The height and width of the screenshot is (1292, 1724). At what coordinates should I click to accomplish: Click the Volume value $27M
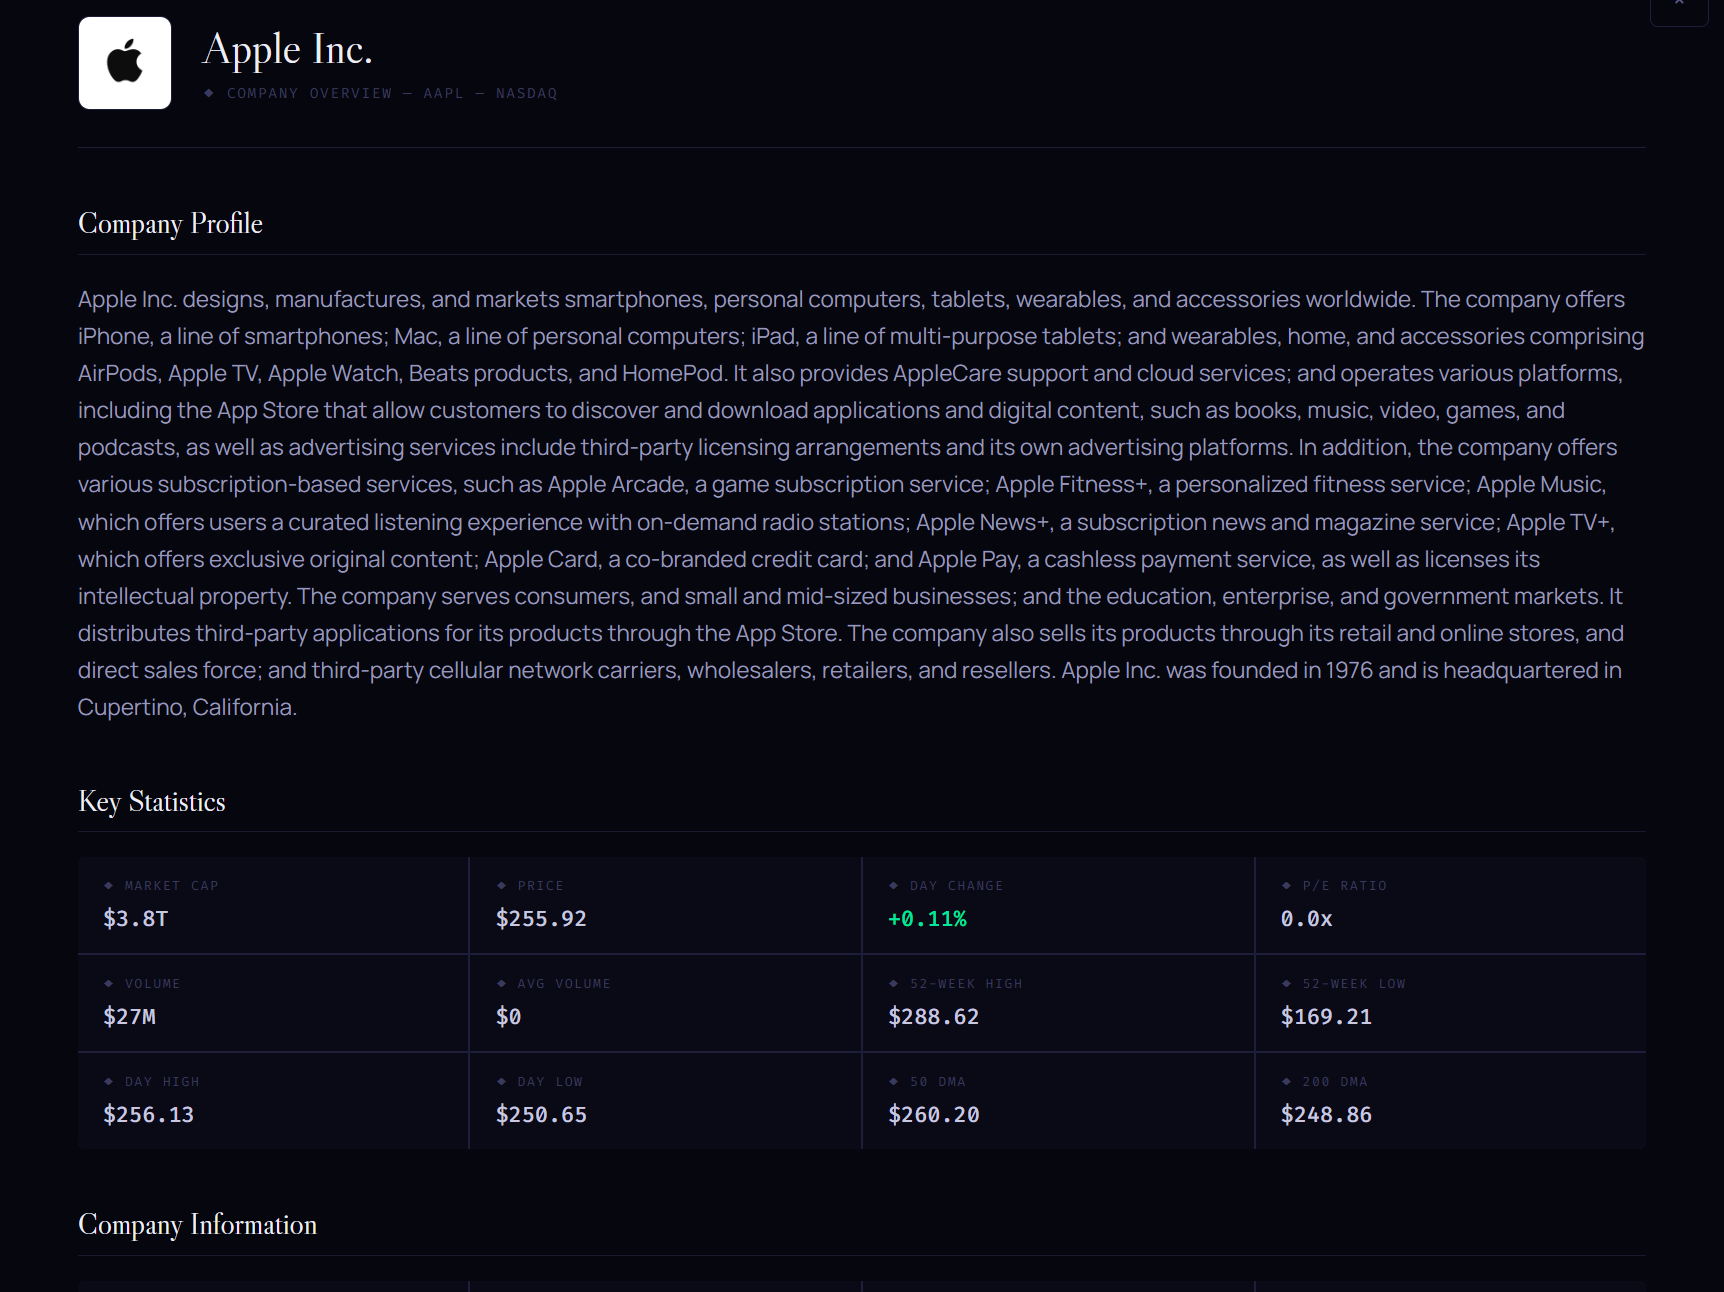click(x=129, y=1017)
